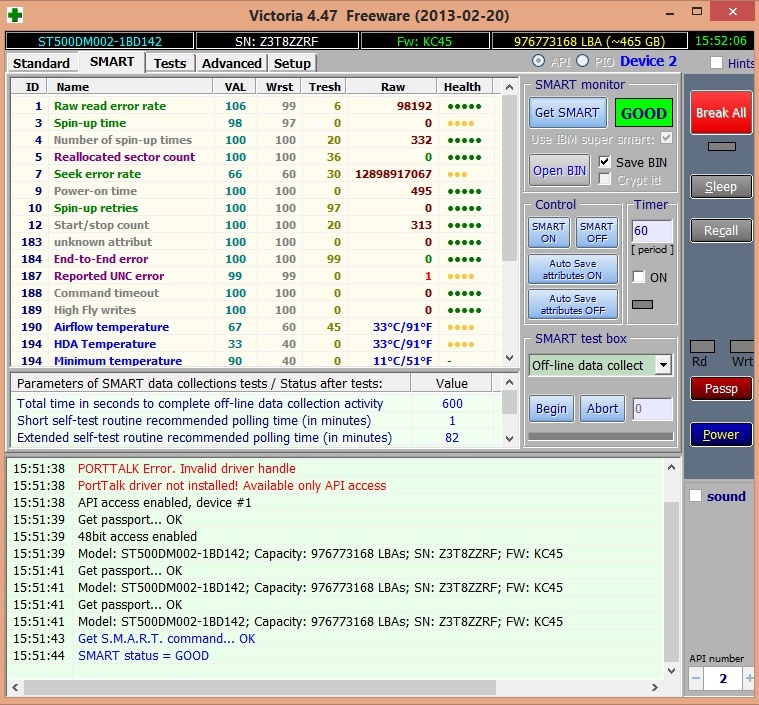Toggle the sound checkbox
759x705 pixels.
click(x=696, y=496)
